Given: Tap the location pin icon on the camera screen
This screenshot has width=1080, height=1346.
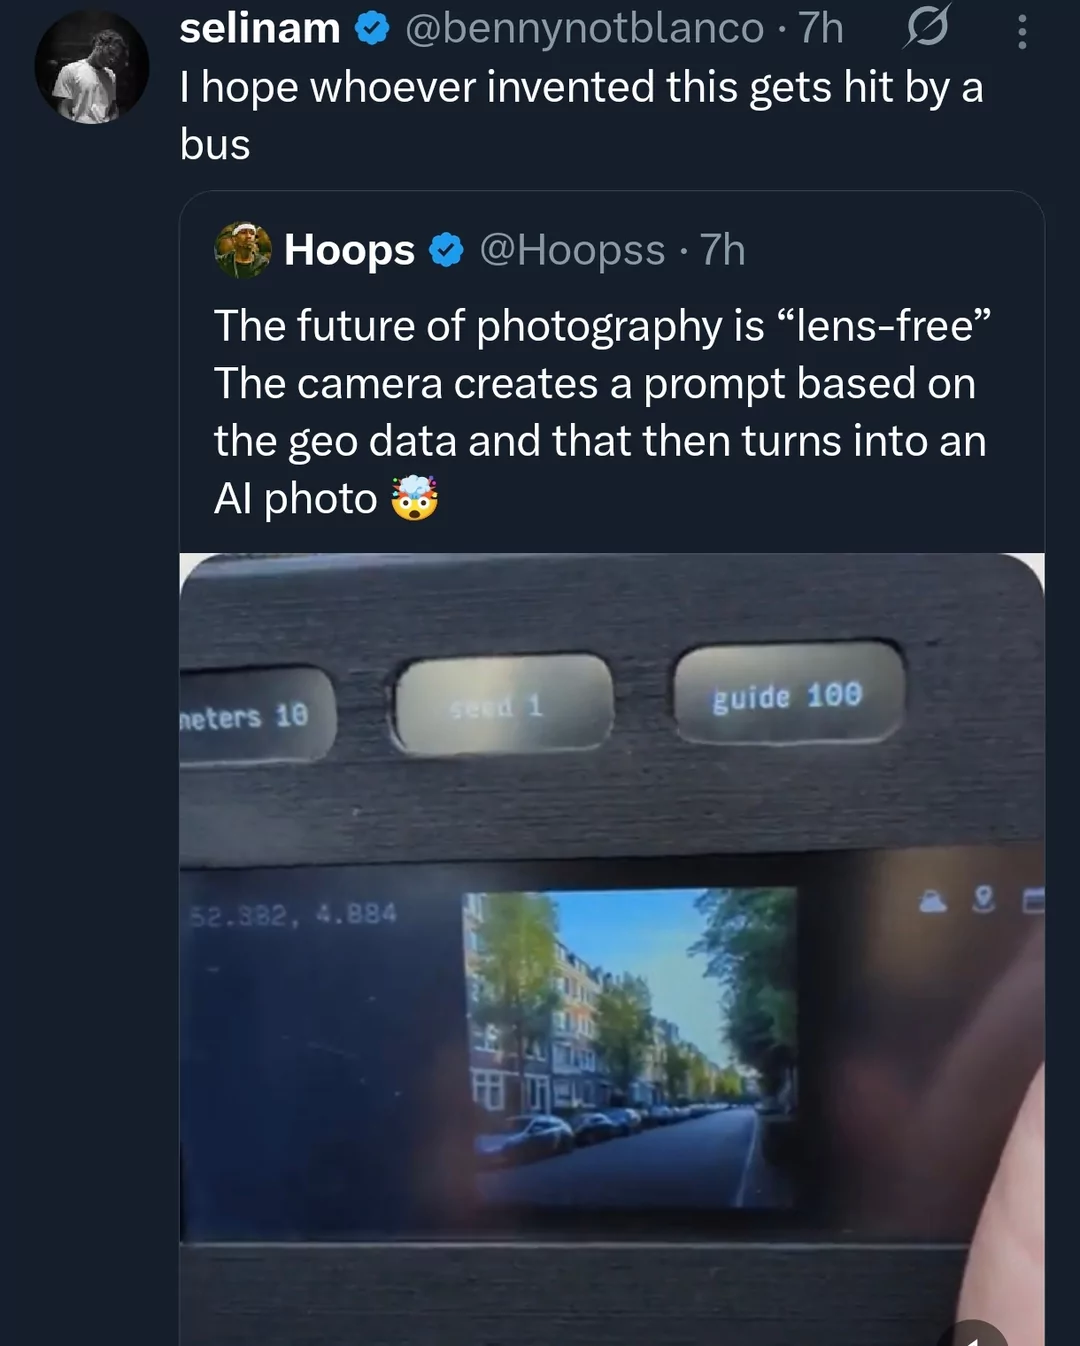Looking at the screenshot, I should (x=984, y=901).
